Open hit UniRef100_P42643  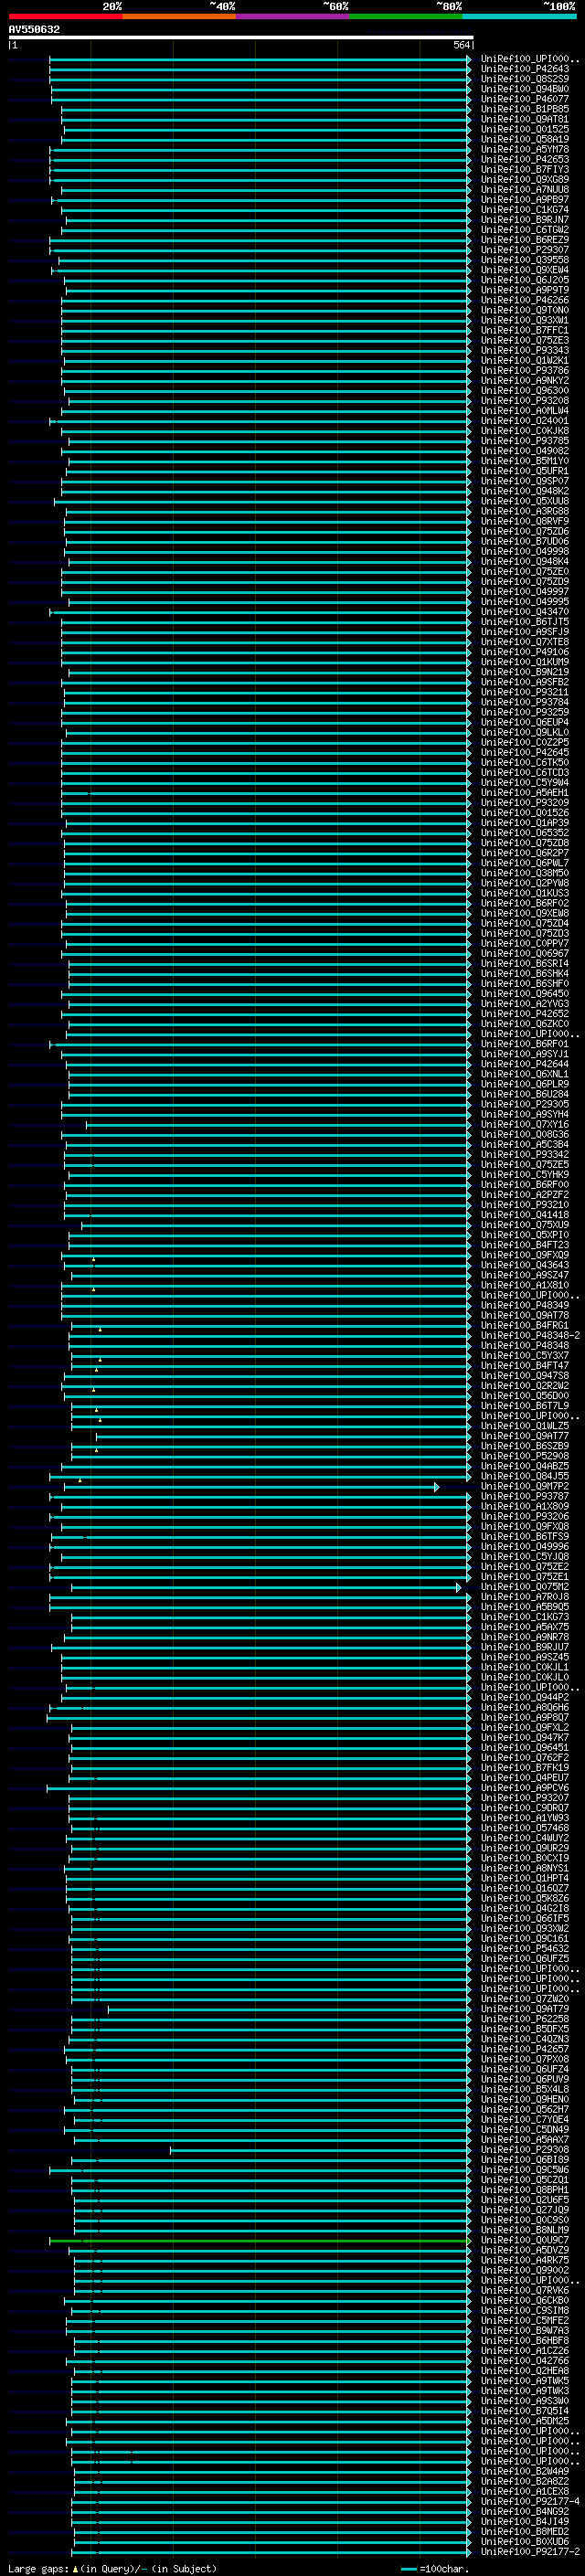[x=525, y=70]
